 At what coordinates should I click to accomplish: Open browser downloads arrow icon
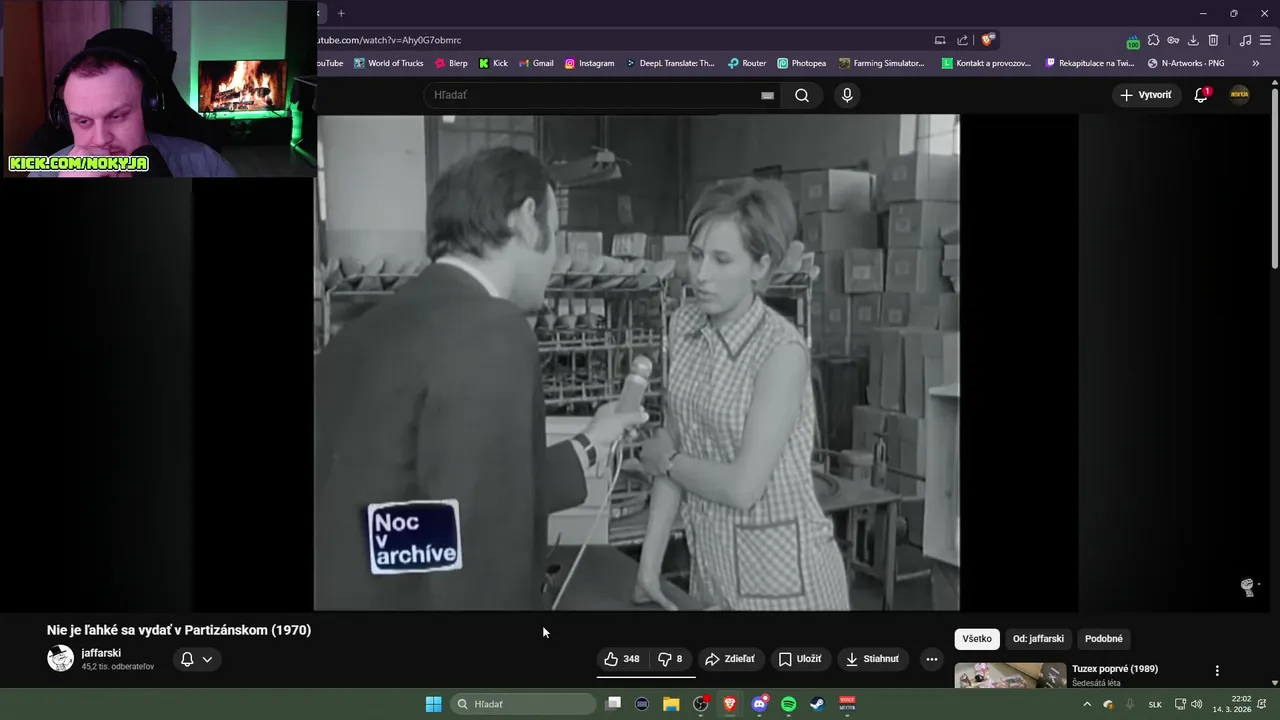pos(1193,40)
